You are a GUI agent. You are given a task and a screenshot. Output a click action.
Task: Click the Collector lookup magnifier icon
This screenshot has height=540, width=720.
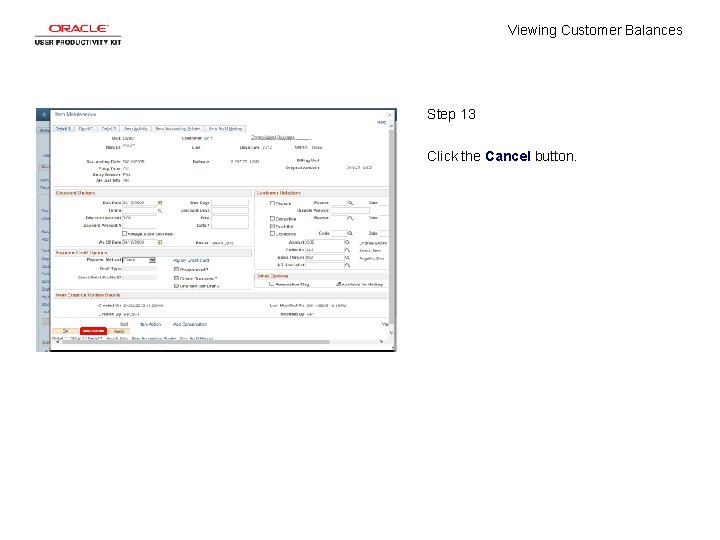coord(347,250)
